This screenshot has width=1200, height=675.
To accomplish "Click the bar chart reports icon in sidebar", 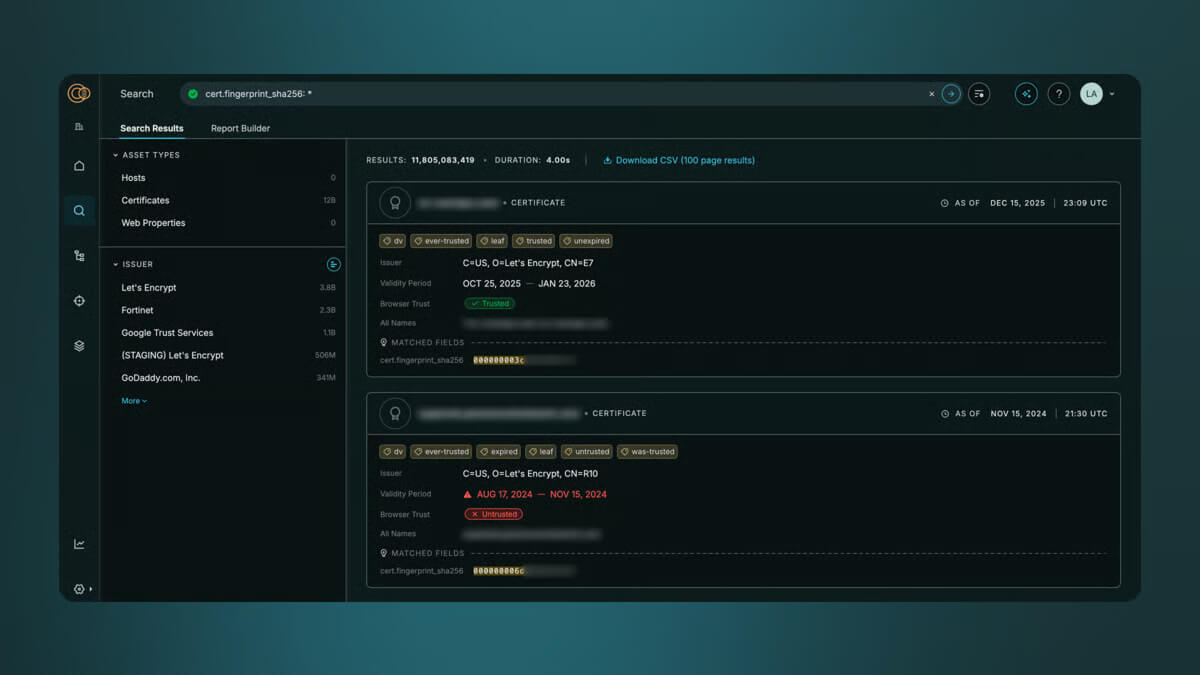I will pos(80,126).
